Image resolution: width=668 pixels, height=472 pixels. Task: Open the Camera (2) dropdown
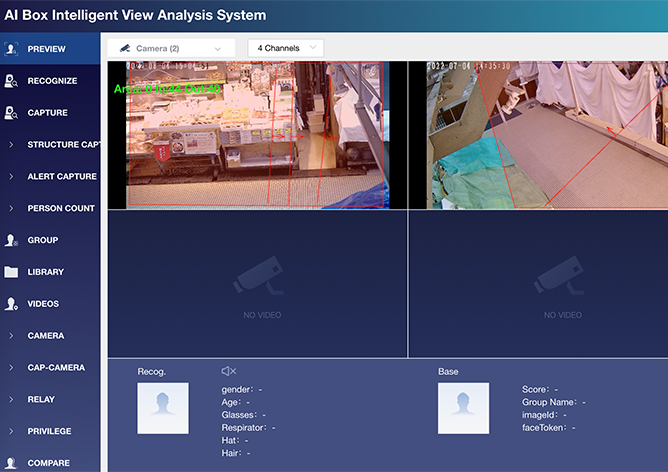click(170, 48)
